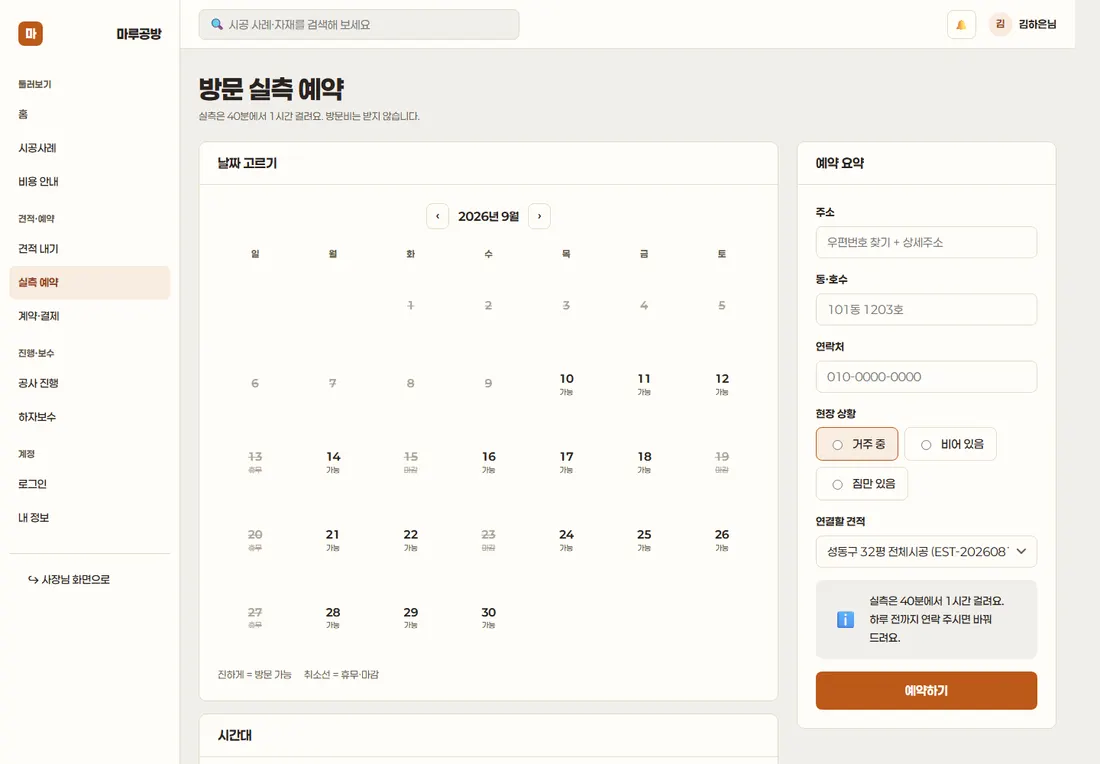This screenshot has width=1100, height=764.
Task: Open 견적 내기 in sidebar
Action: point(90,249)
